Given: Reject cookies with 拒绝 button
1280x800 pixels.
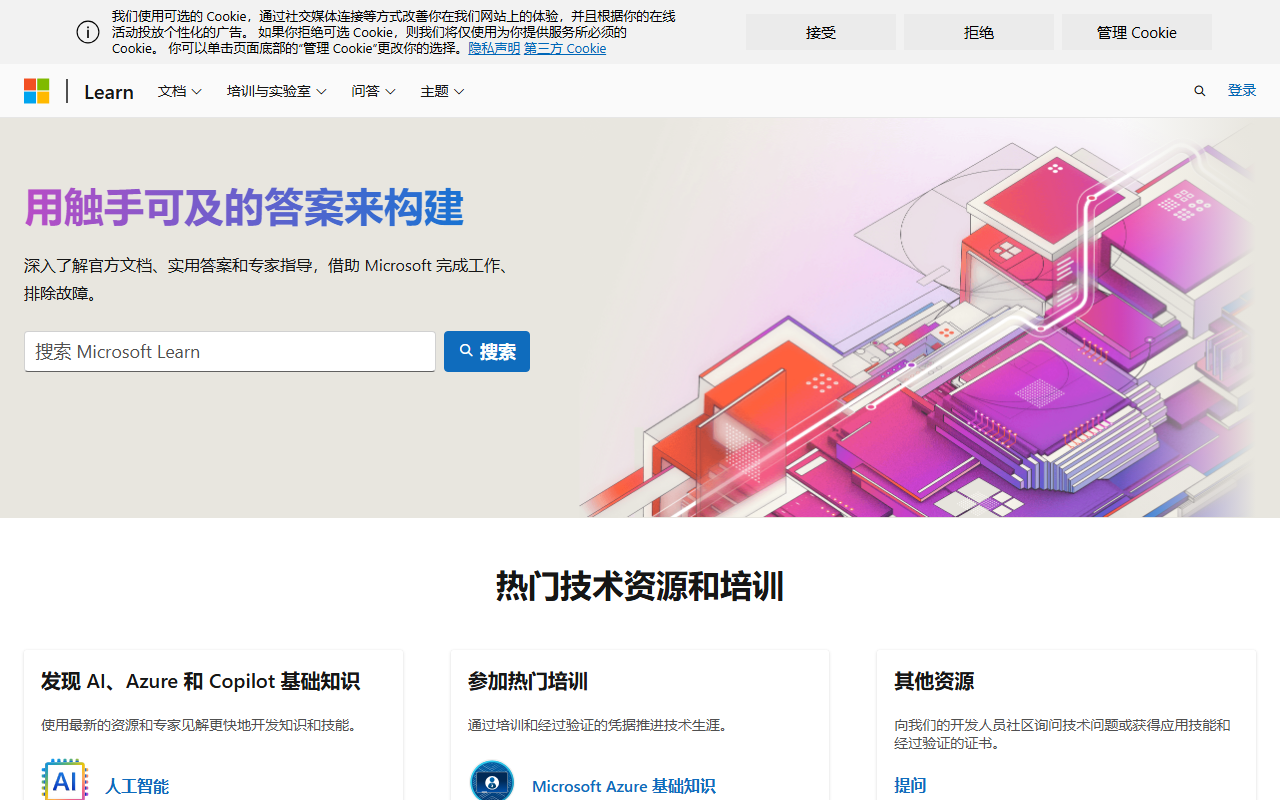Looking at the screenshot, I should point(979,32).
